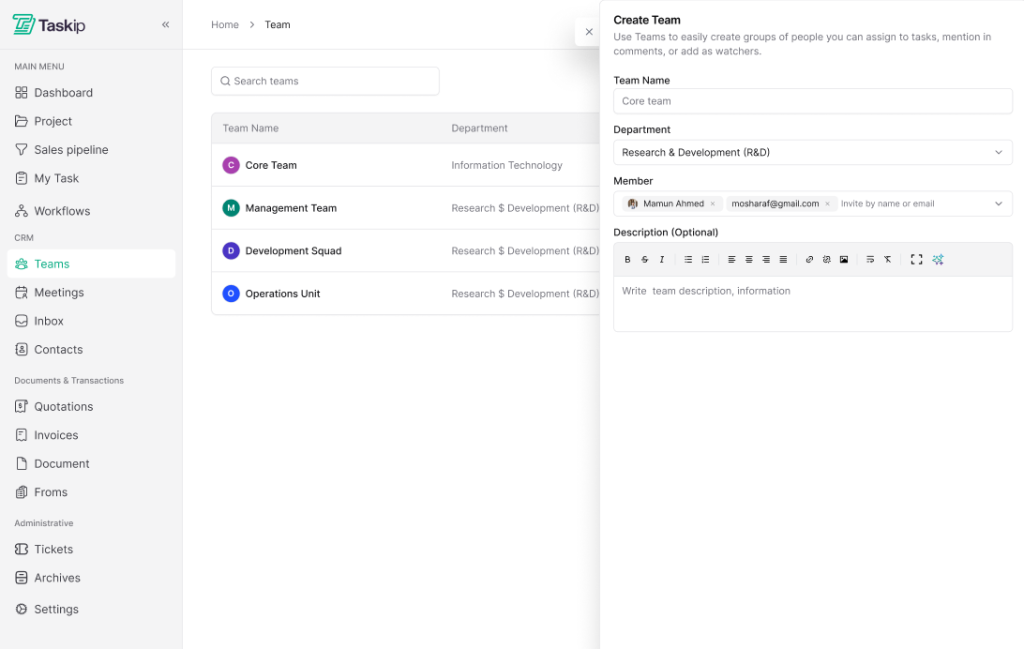Insert image into team description
This screenshot has height=649, width=1024.
844,260
